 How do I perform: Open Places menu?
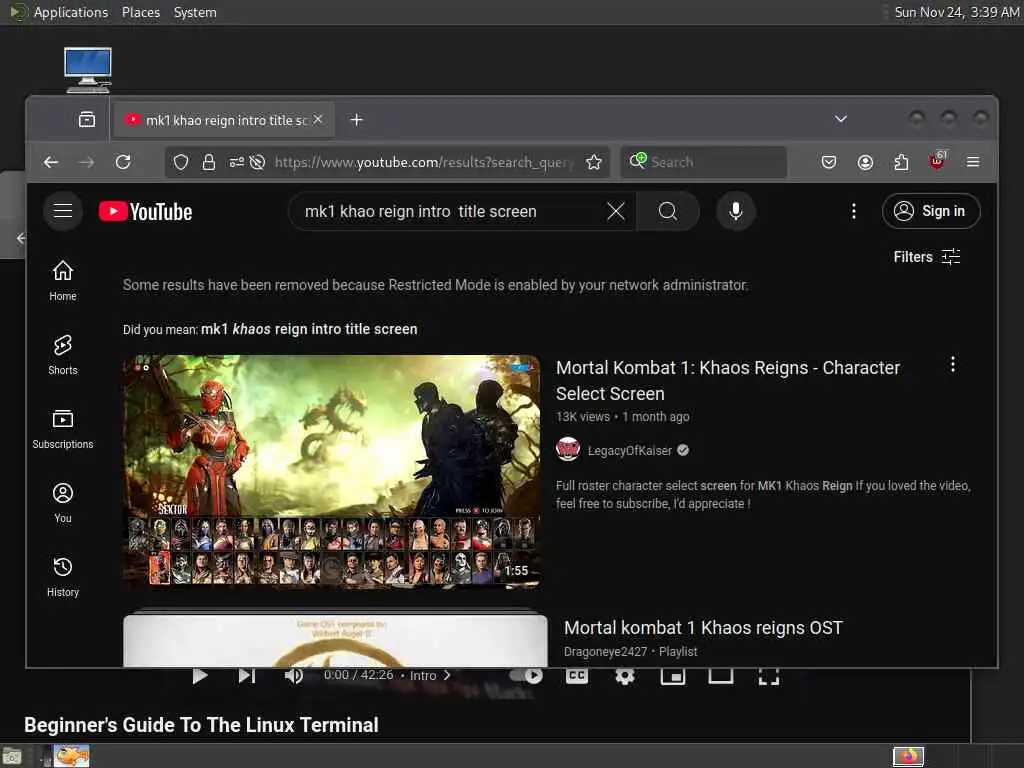pos(140,12)
